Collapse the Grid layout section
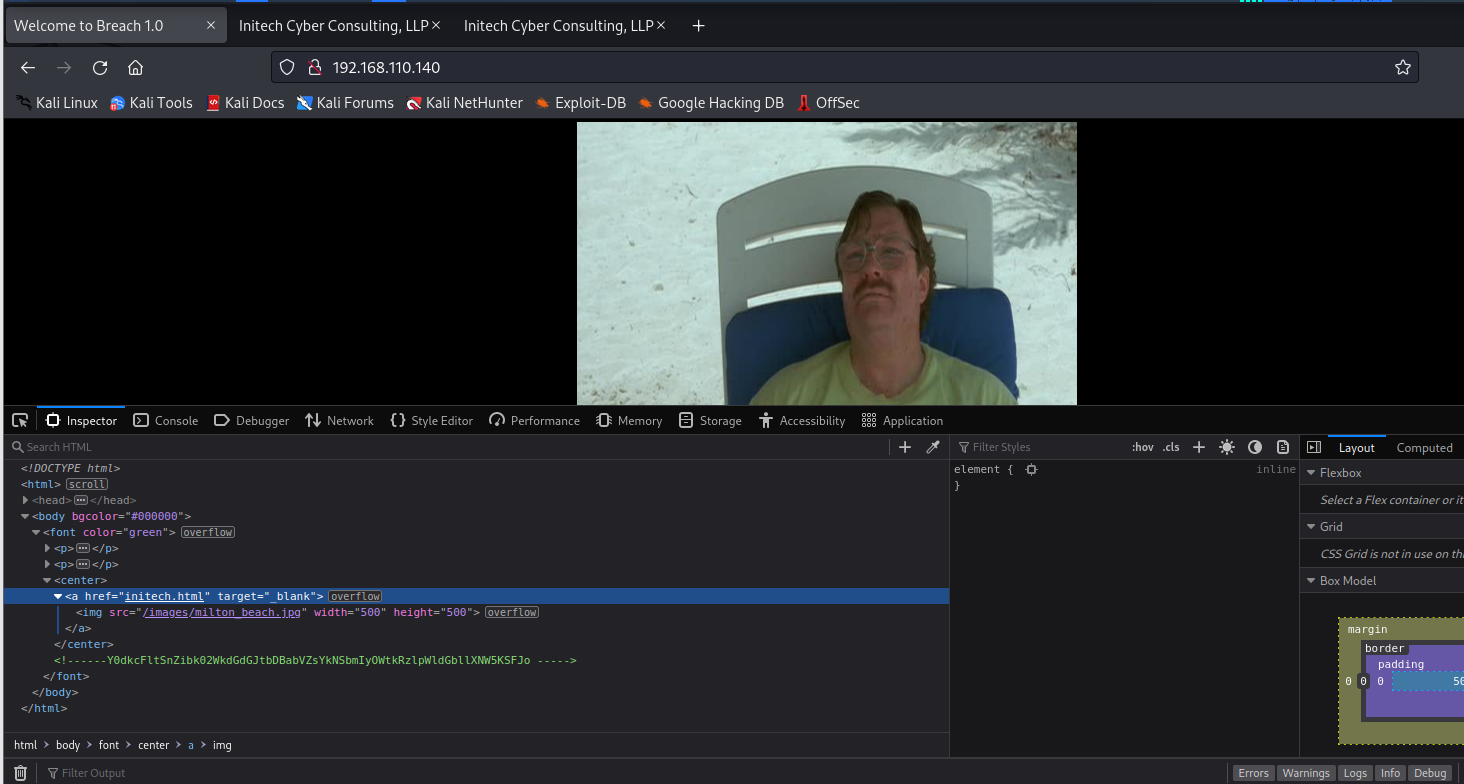This screenshot has width=1464, height=784. pyautogui.click(x=1311, y=527)
